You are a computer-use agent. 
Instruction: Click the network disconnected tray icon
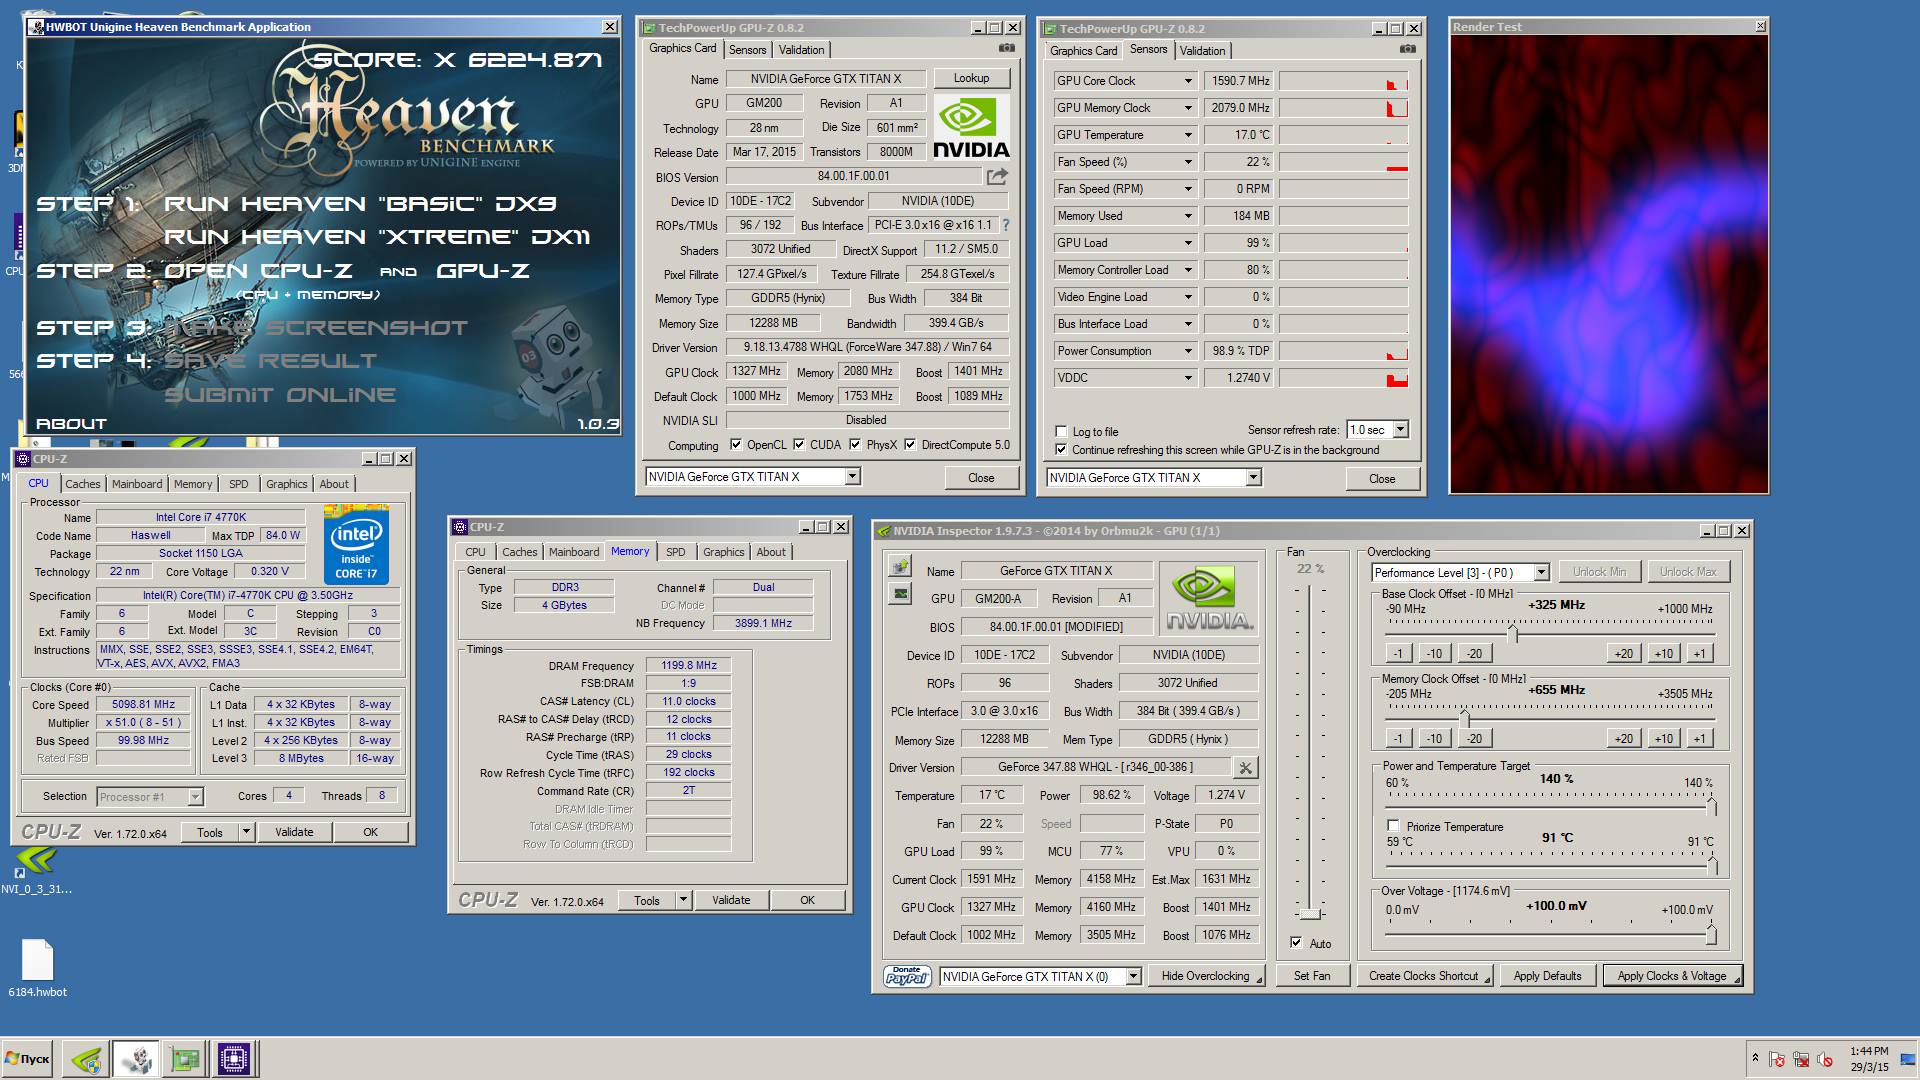[1801, 1059]
